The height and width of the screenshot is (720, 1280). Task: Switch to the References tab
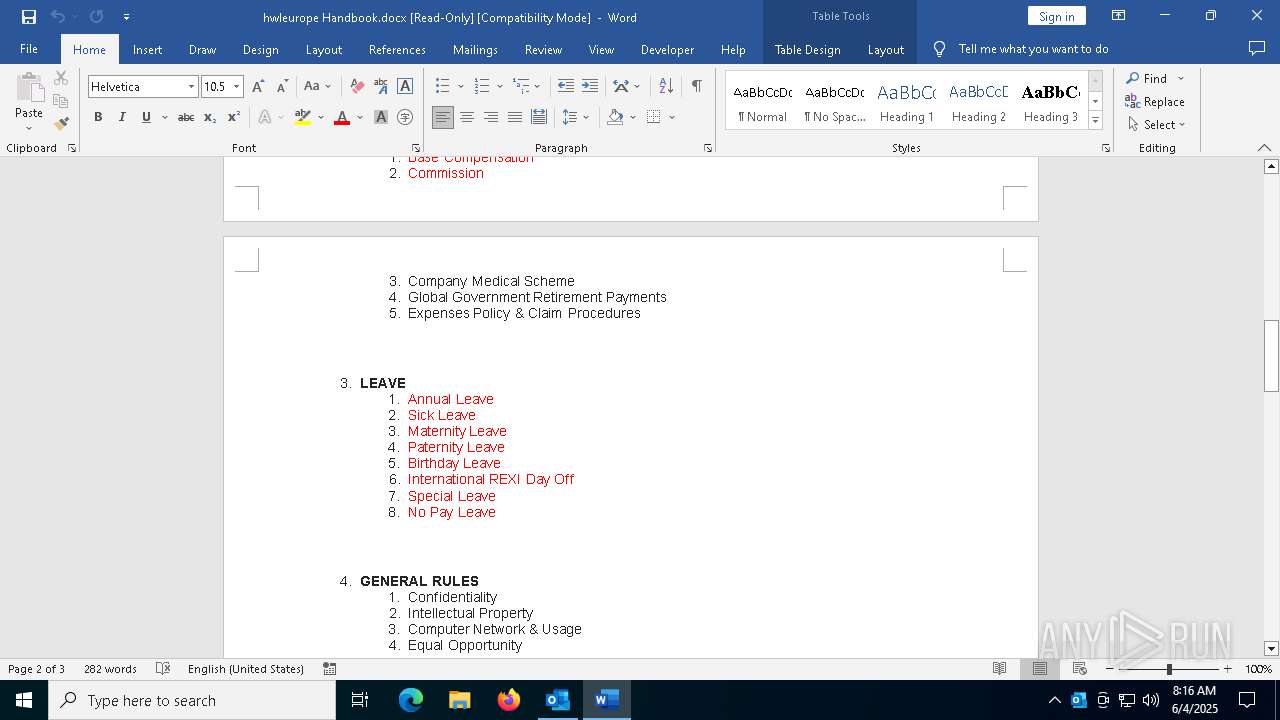397,49
